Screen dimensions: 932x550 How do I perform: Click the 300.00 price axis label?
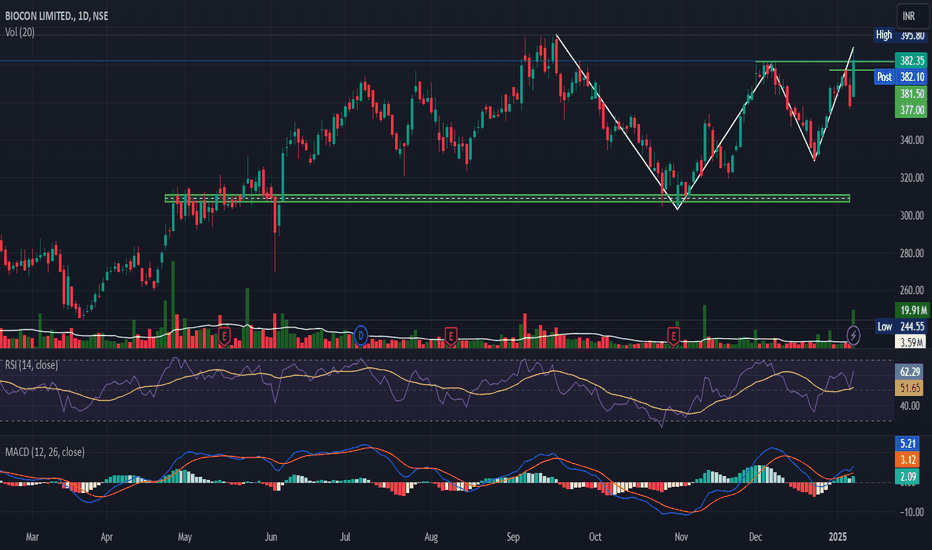[x=911, y=216]
